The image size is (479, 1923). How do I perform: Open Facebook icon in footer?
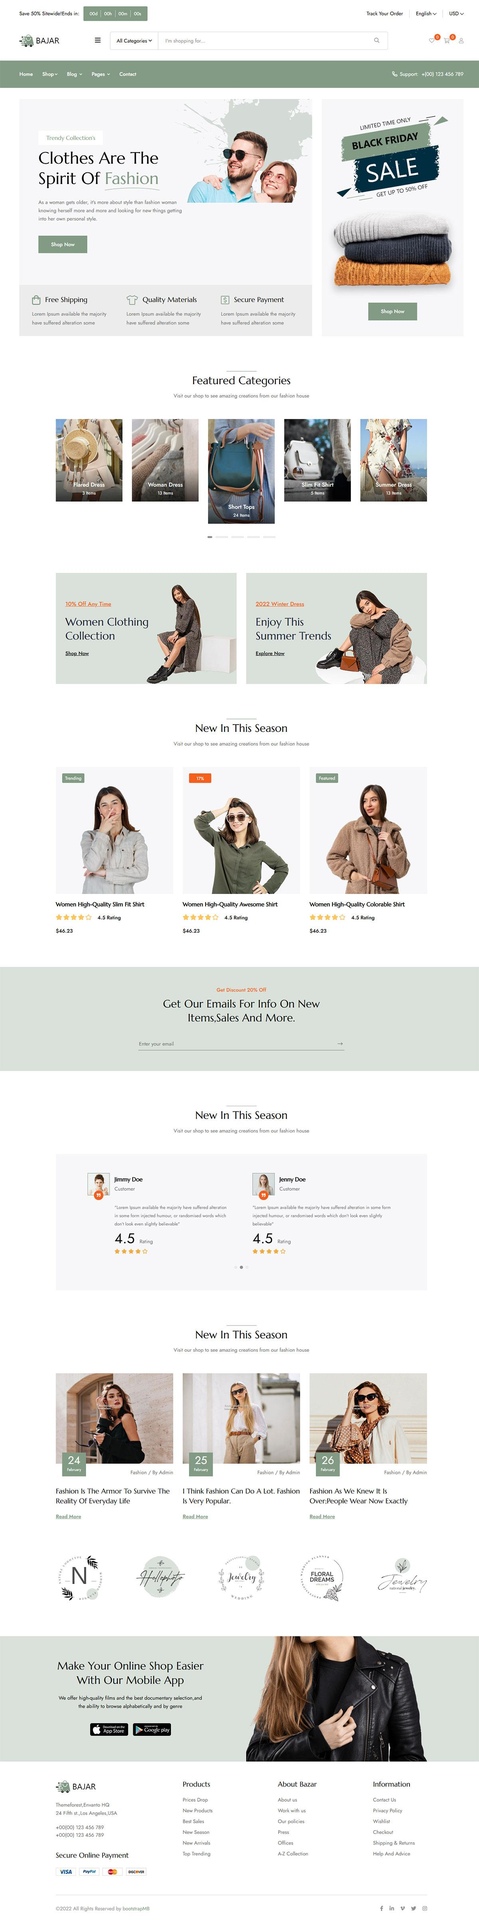point(381,1908)
